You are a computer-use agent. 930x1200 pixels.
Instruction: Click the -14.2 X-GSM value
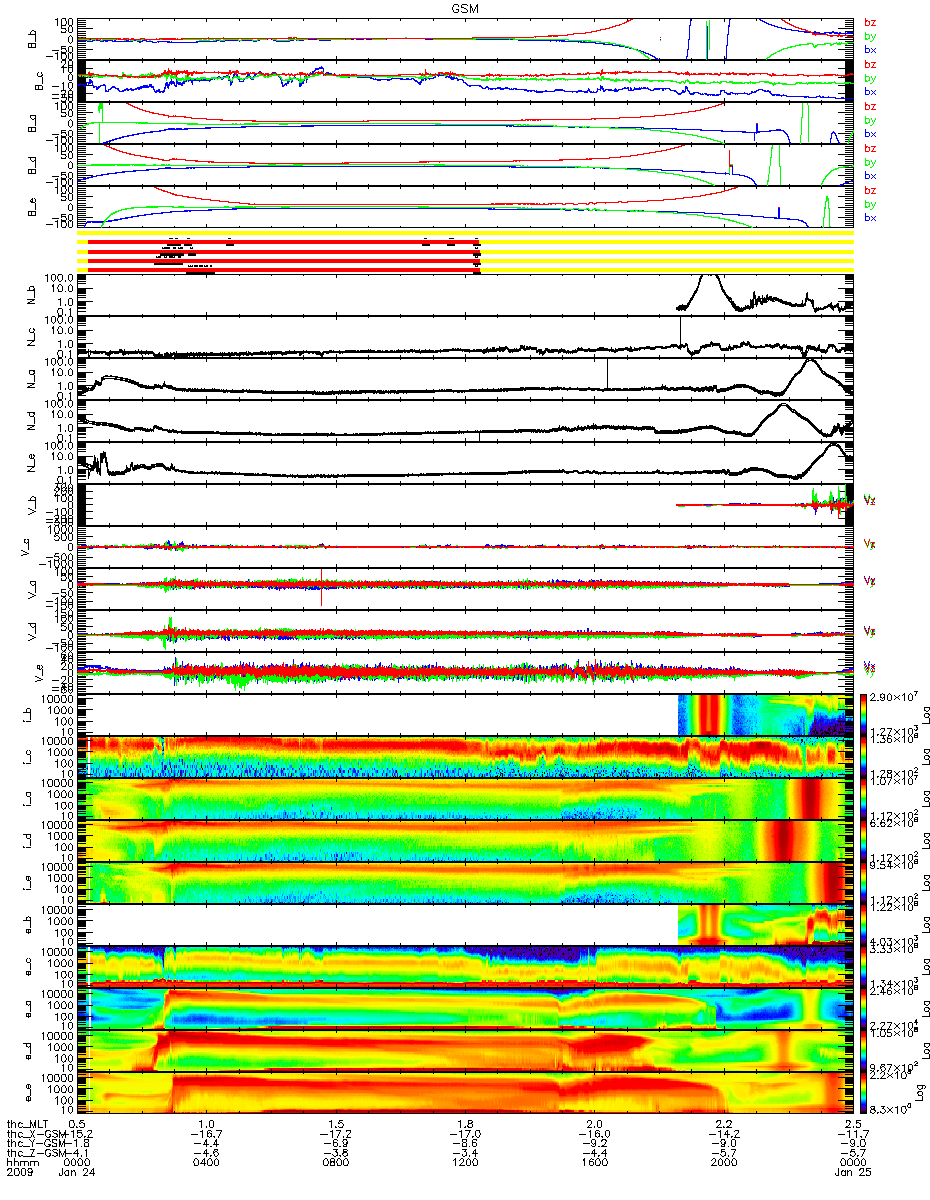tap(723, 1136)
